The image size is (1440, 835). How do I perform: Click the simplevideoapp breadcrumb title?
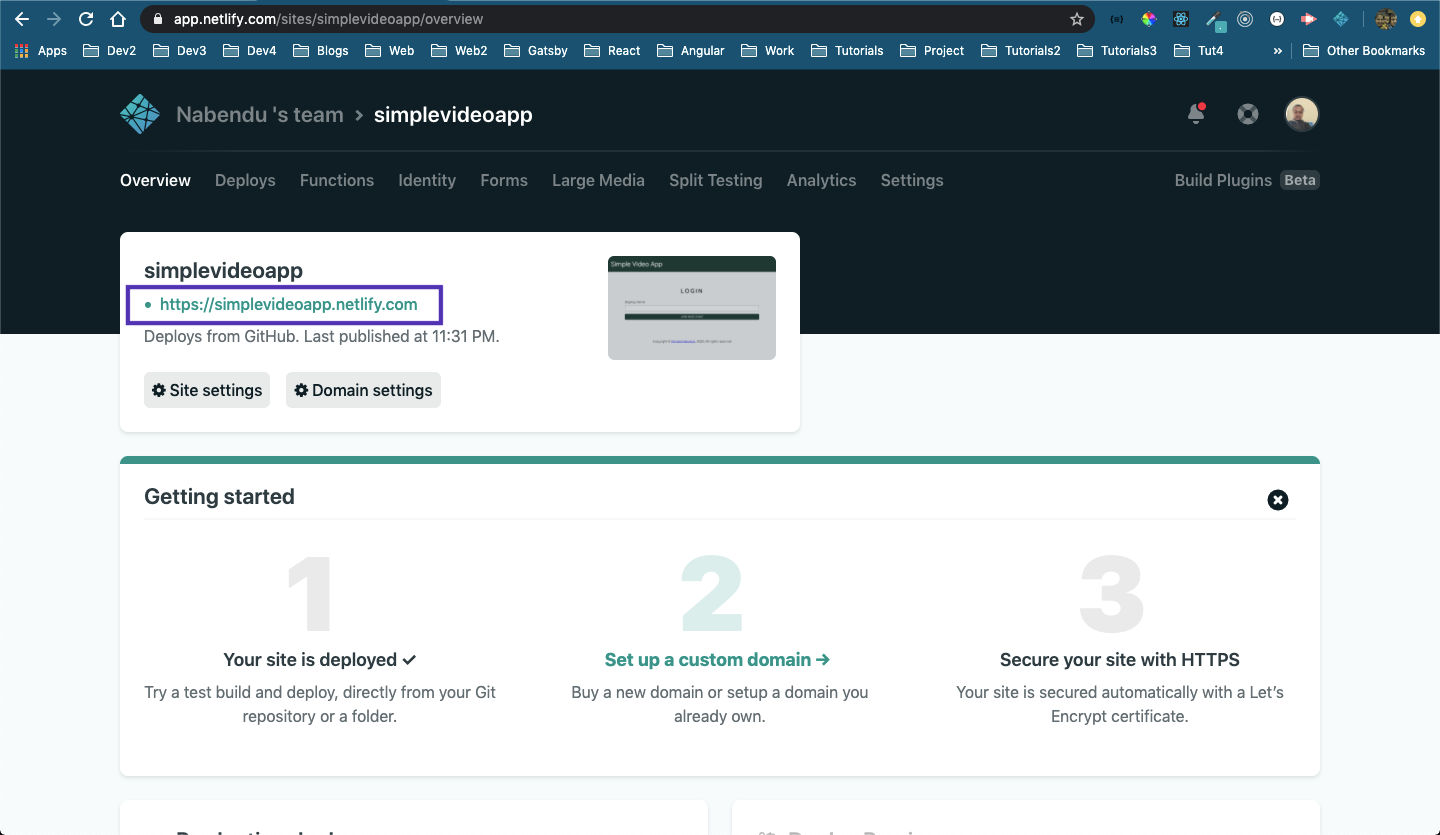(453, 115)
